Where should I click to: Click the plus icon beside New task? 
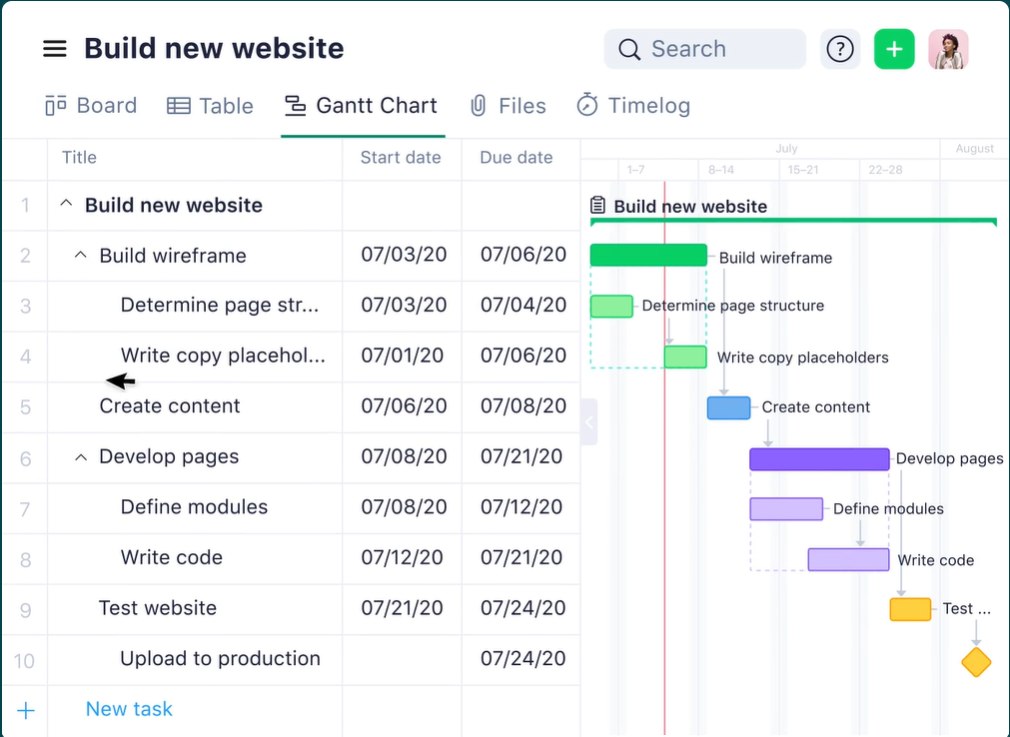[26, 710]
